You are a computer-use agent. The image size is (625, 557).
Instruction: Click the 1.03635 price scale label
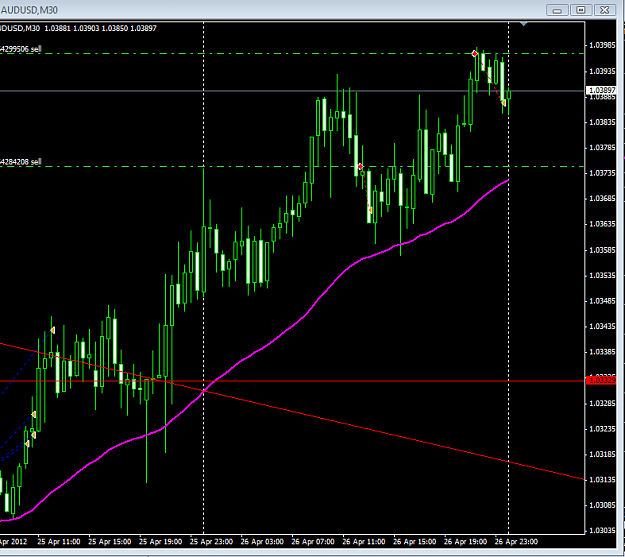[602, 224]
